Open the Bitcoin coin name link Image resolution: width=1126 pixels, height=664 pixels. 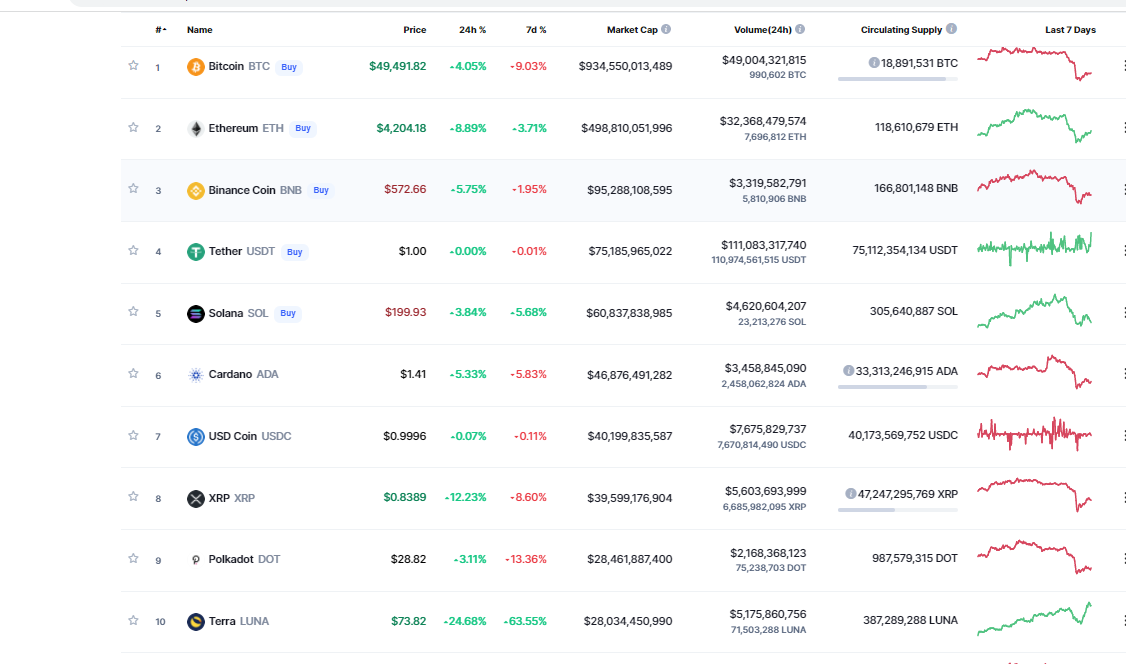[x=226, y=66]
